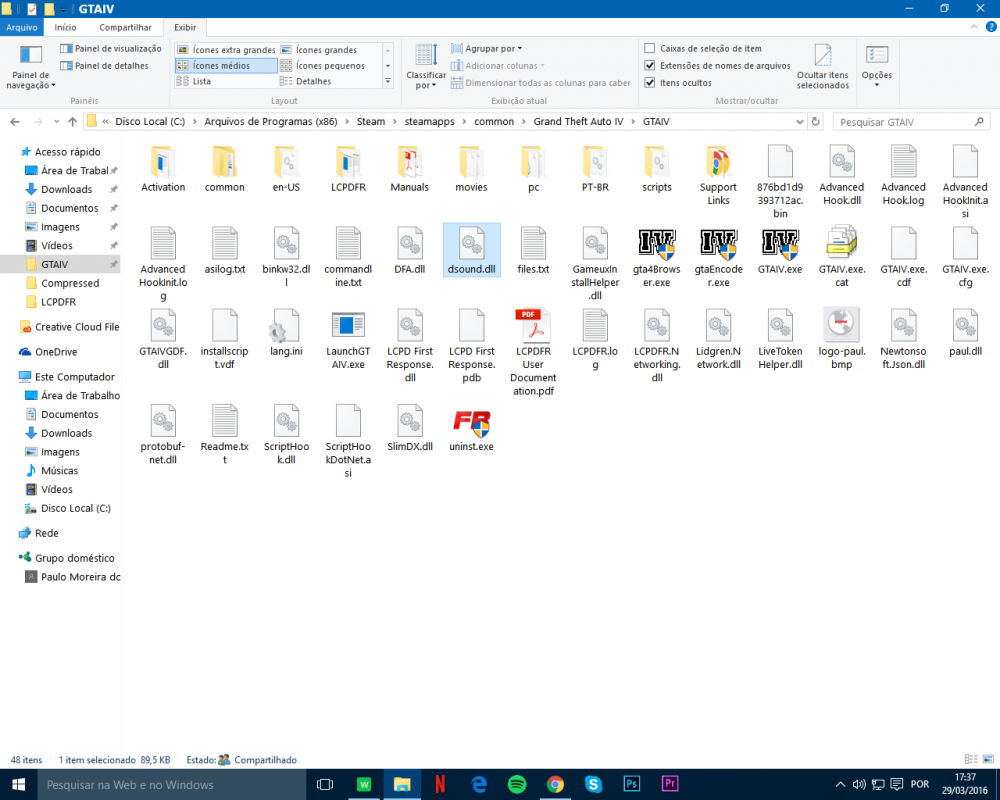The height and width of the screenshot is (800, 1000).
Task: Show hidden tray icons chevron
Action: coord(840,784)
